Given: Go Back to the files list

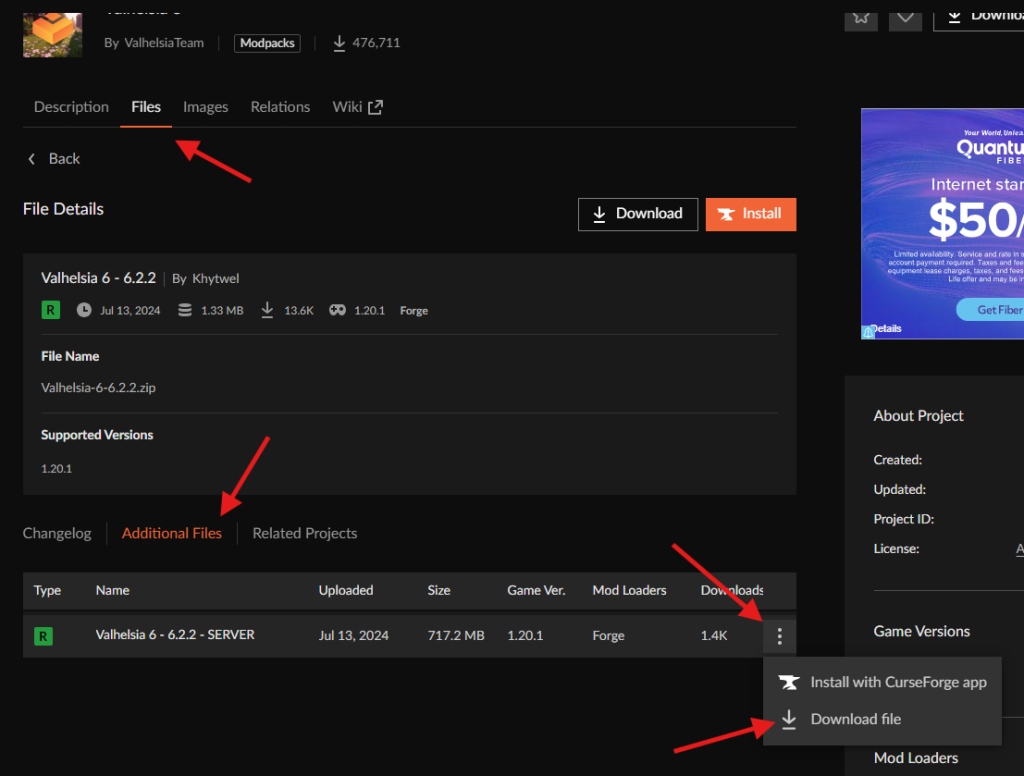Looking at the screenshot, I should click(x=54, y=159).
